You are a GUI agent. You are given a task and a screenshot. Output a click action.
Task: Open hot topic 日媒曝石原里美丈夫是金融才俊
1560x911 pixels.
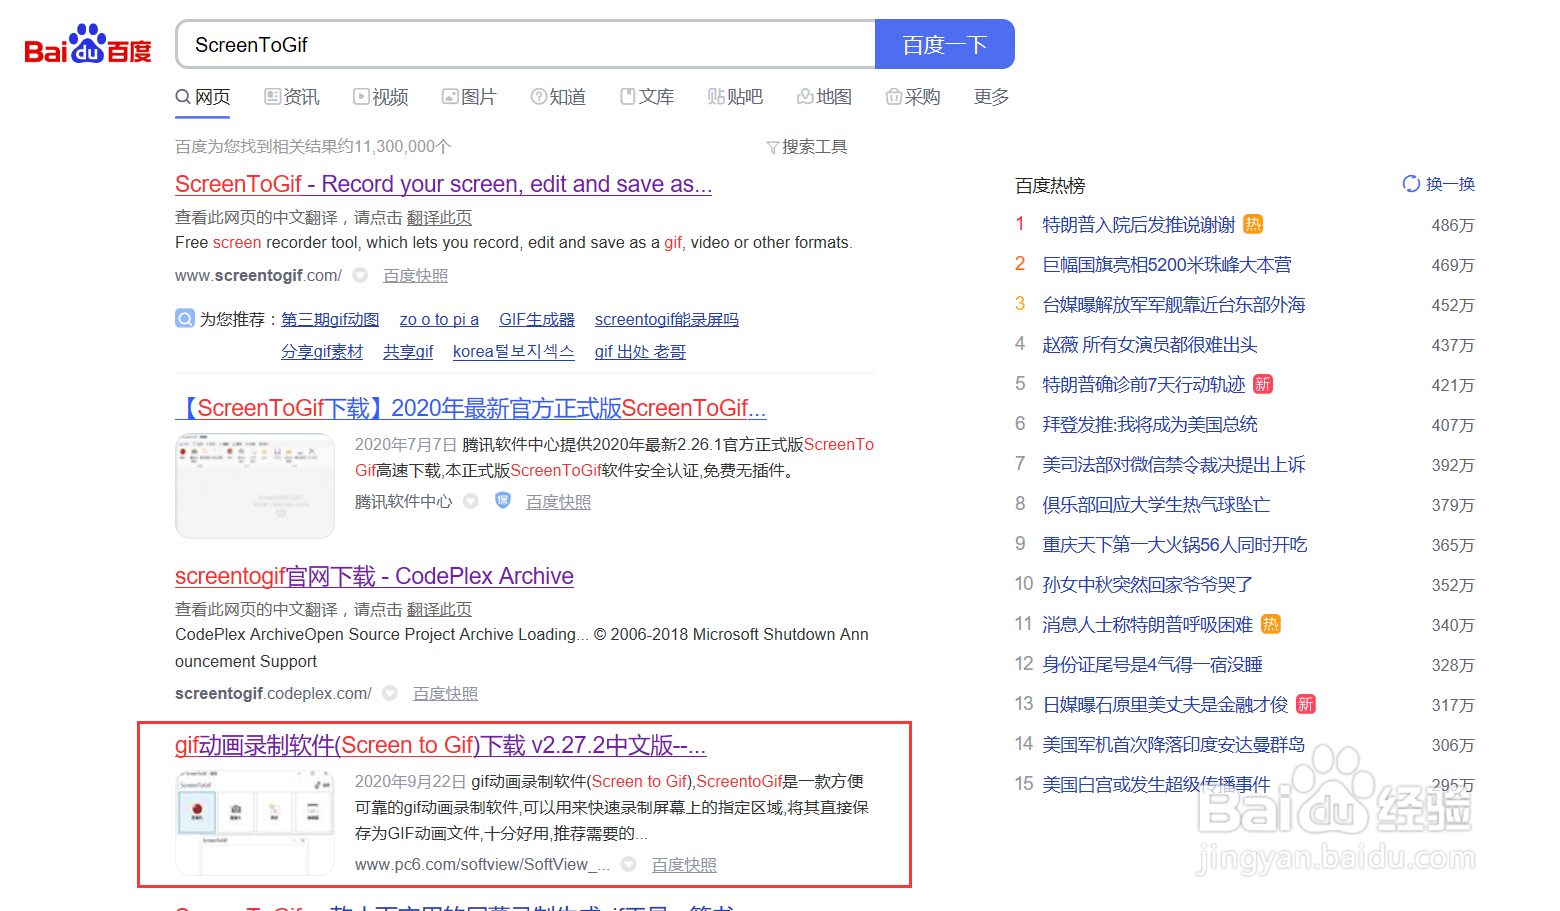1165,704
